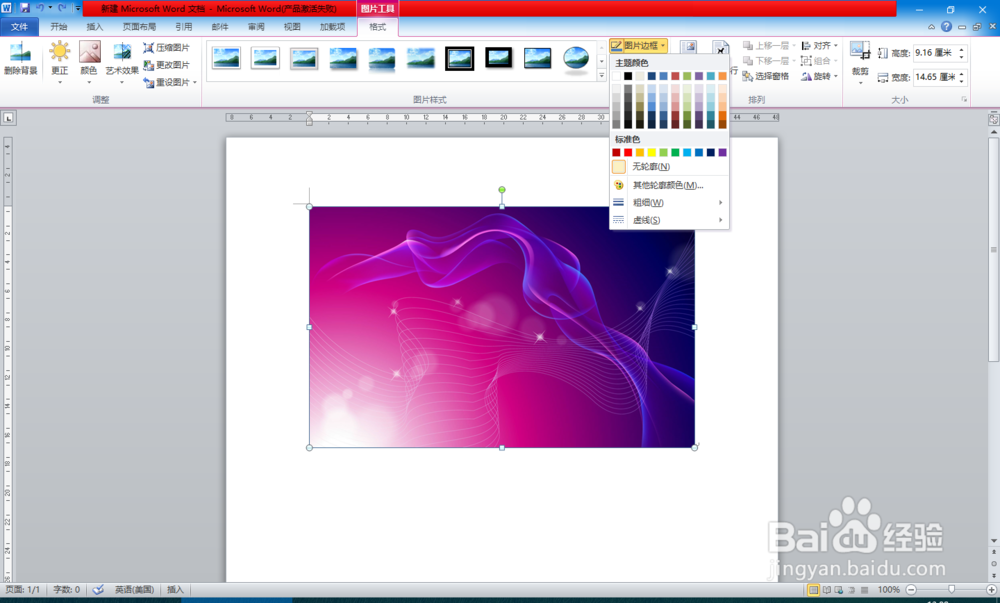Switch to the 页面布局 tab

[x=139, y=27]
